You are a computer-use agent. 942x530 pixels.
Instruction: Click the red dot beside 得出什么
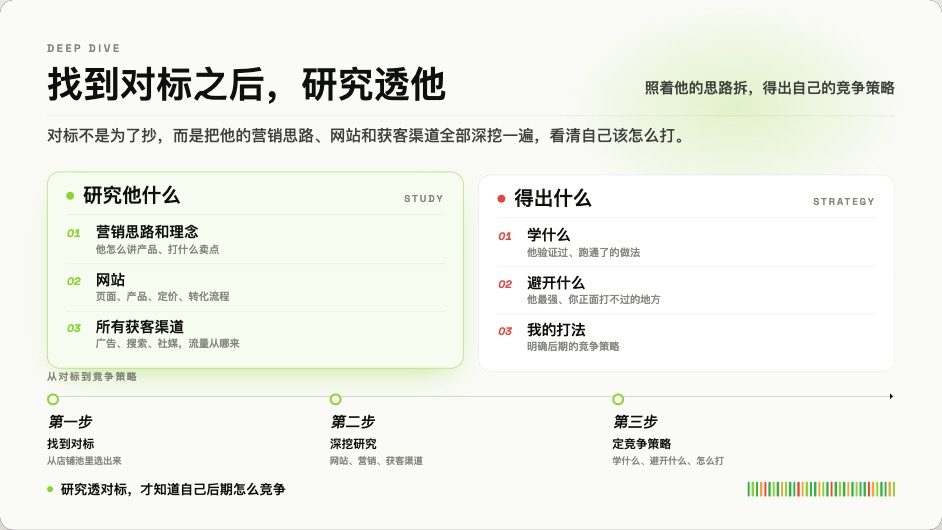click(501, 199)
